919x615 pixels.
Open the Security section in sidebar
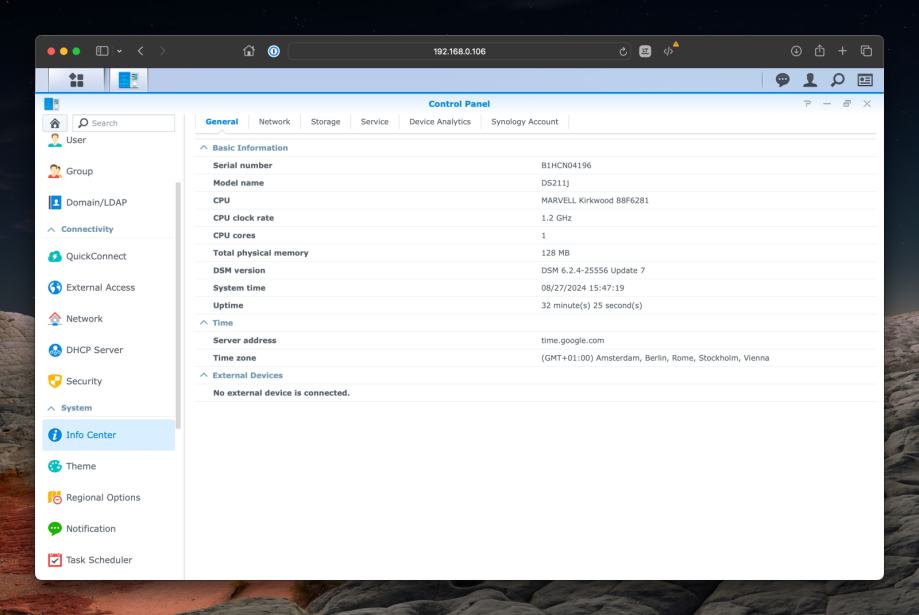click(x=83, y=381)
